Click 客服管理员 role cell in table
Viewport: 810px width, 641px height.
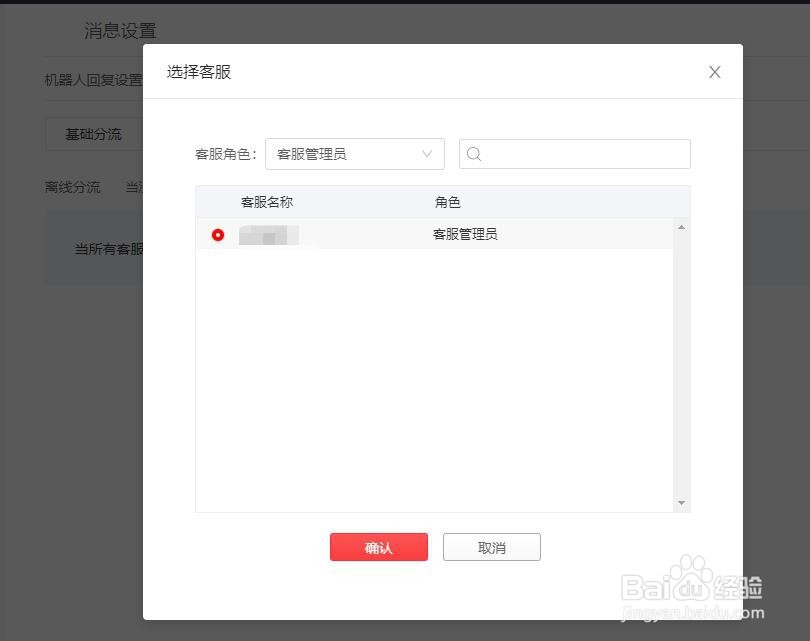pos(465,234)
